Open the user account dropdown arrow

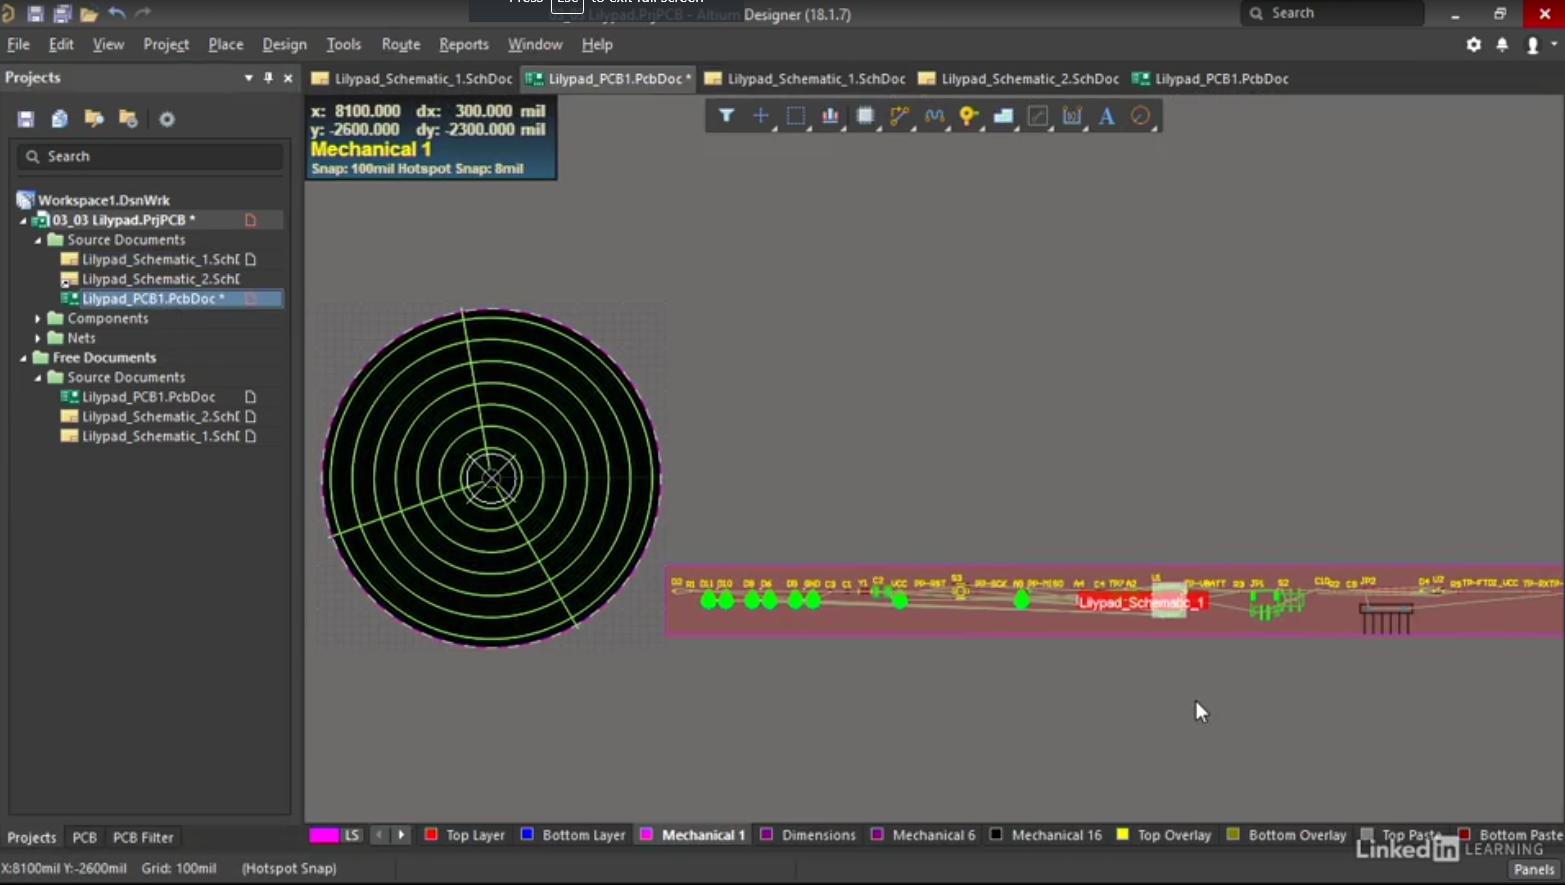pyautogui.click(x=1553, y=45)
